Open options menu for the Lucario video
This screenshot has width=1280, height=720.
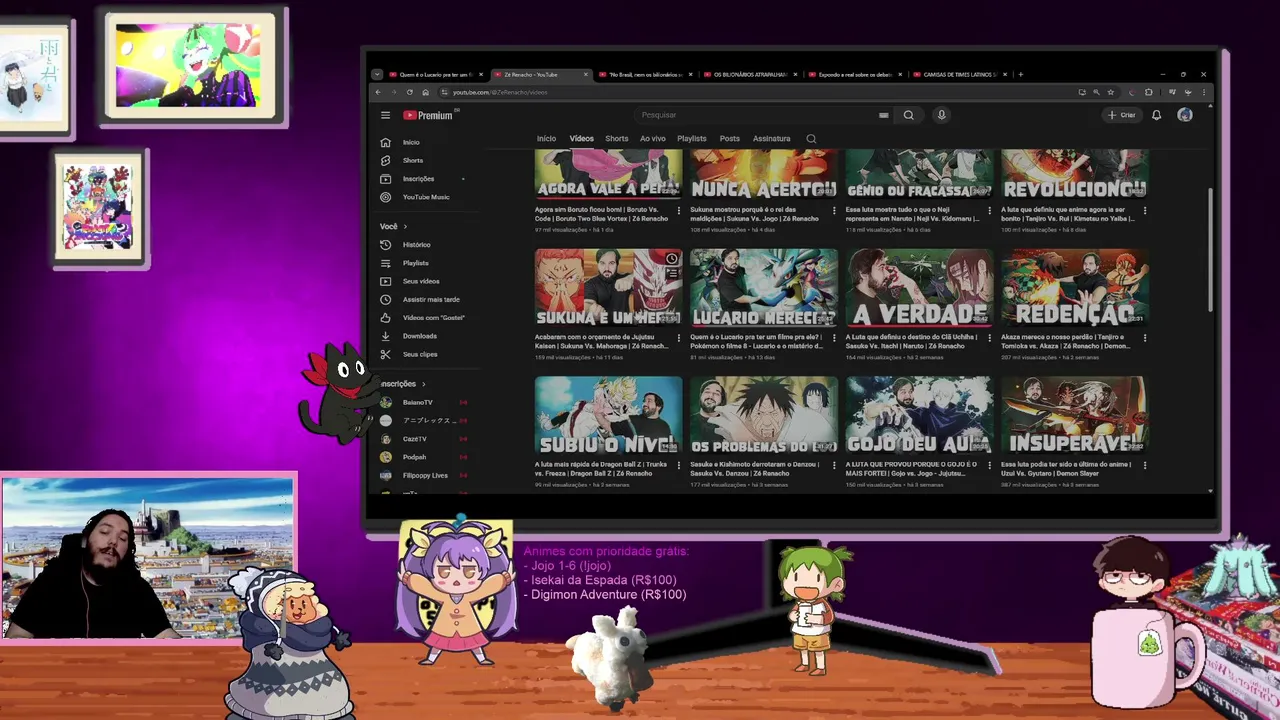pyautogui.click(x=834, y=338)
